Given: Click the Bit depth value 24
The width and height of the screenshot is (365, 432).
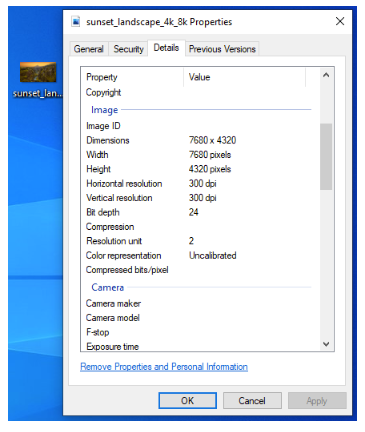Looking at the screenshot, I should (x=193, y=212).
